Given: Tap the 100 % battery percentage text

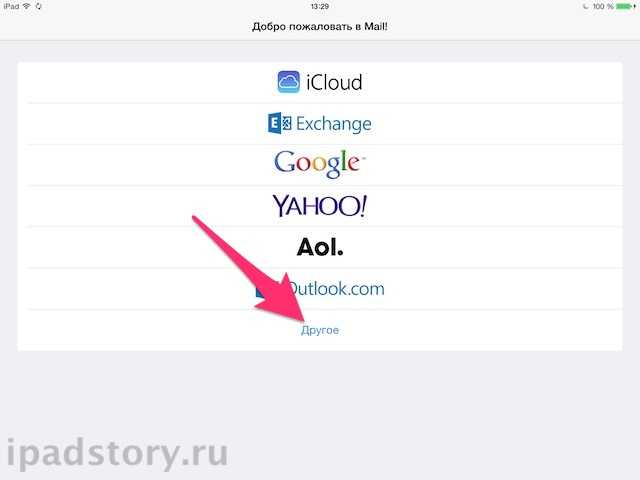Looking at the screenshot, I should [603, 7].
